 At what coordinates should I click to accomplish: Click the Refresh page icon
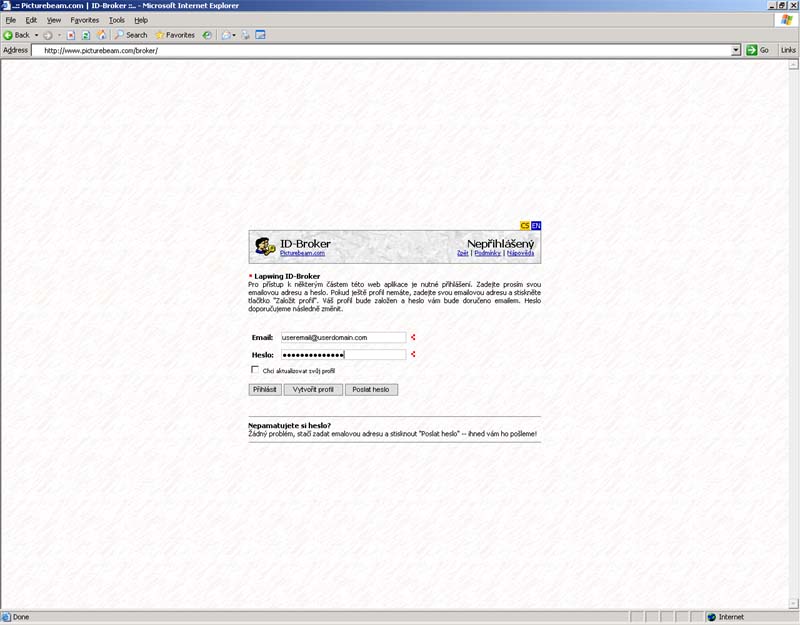coord(86,35)
